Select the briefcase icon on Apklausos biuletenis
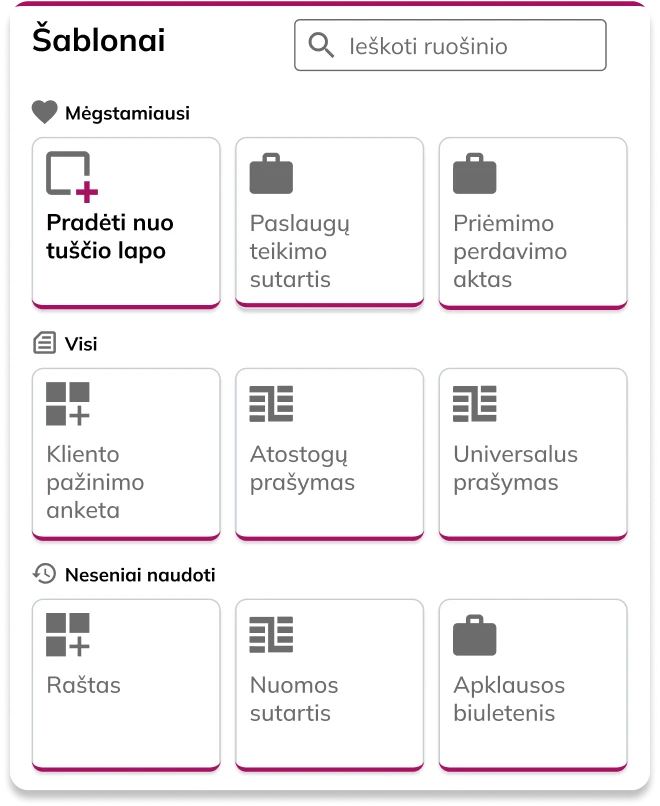 tap(473, 634)
